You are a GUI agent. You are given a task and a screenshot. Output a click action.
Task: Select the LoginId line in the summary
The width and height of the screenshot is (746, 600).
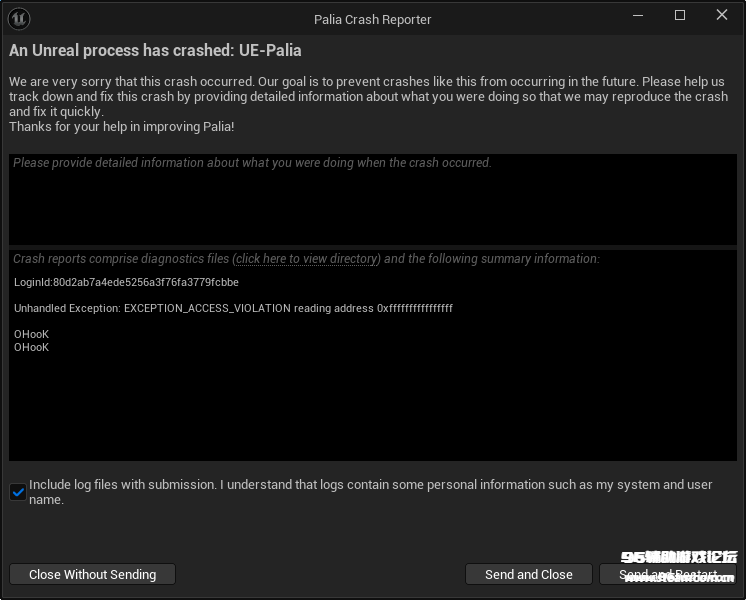click(126, 283)
